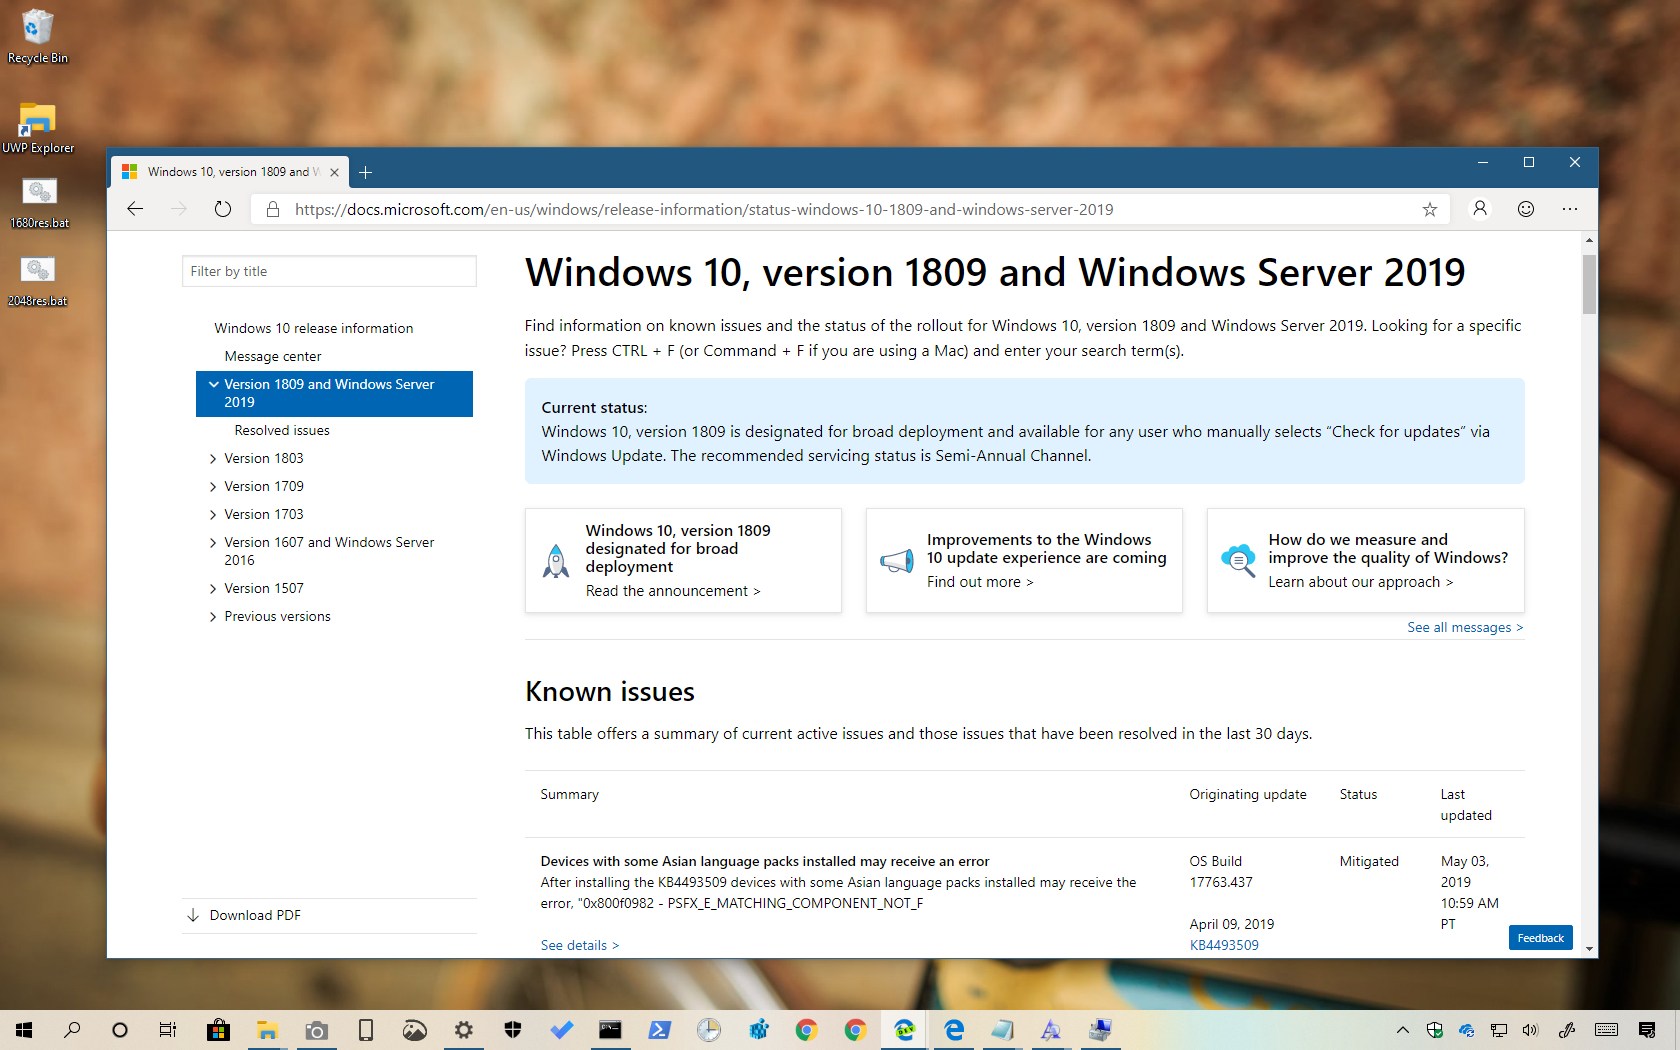The width and height of the screenshot is (1680, 1050).
Task: Open the profile account icon
Action: 1480,209
